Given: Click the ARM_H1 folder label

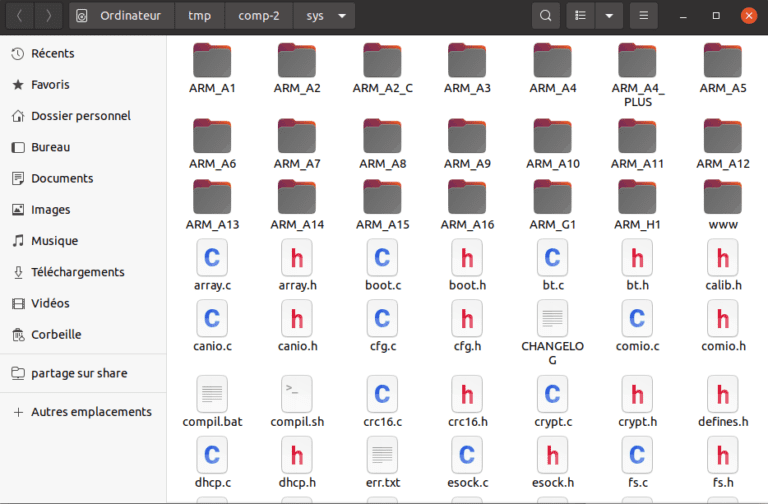Looking at the screenshot, I should point(637,224).
